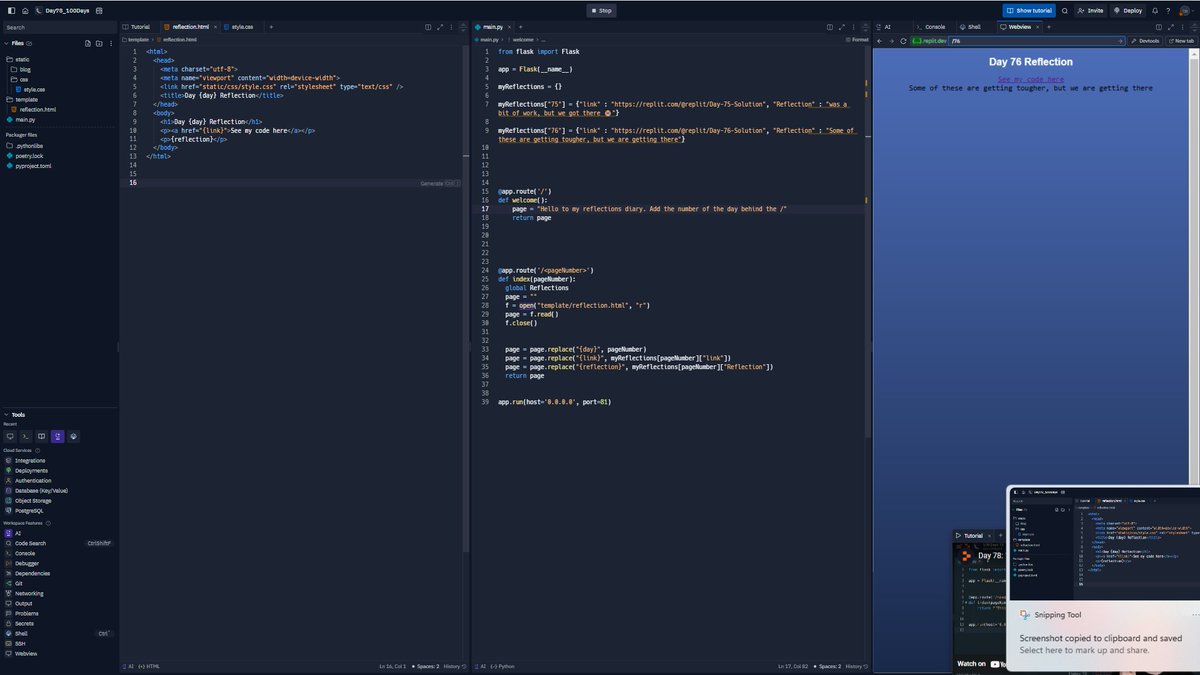Click the Deploy button
Viewport: 1200px width, 675px height.
1128,10
